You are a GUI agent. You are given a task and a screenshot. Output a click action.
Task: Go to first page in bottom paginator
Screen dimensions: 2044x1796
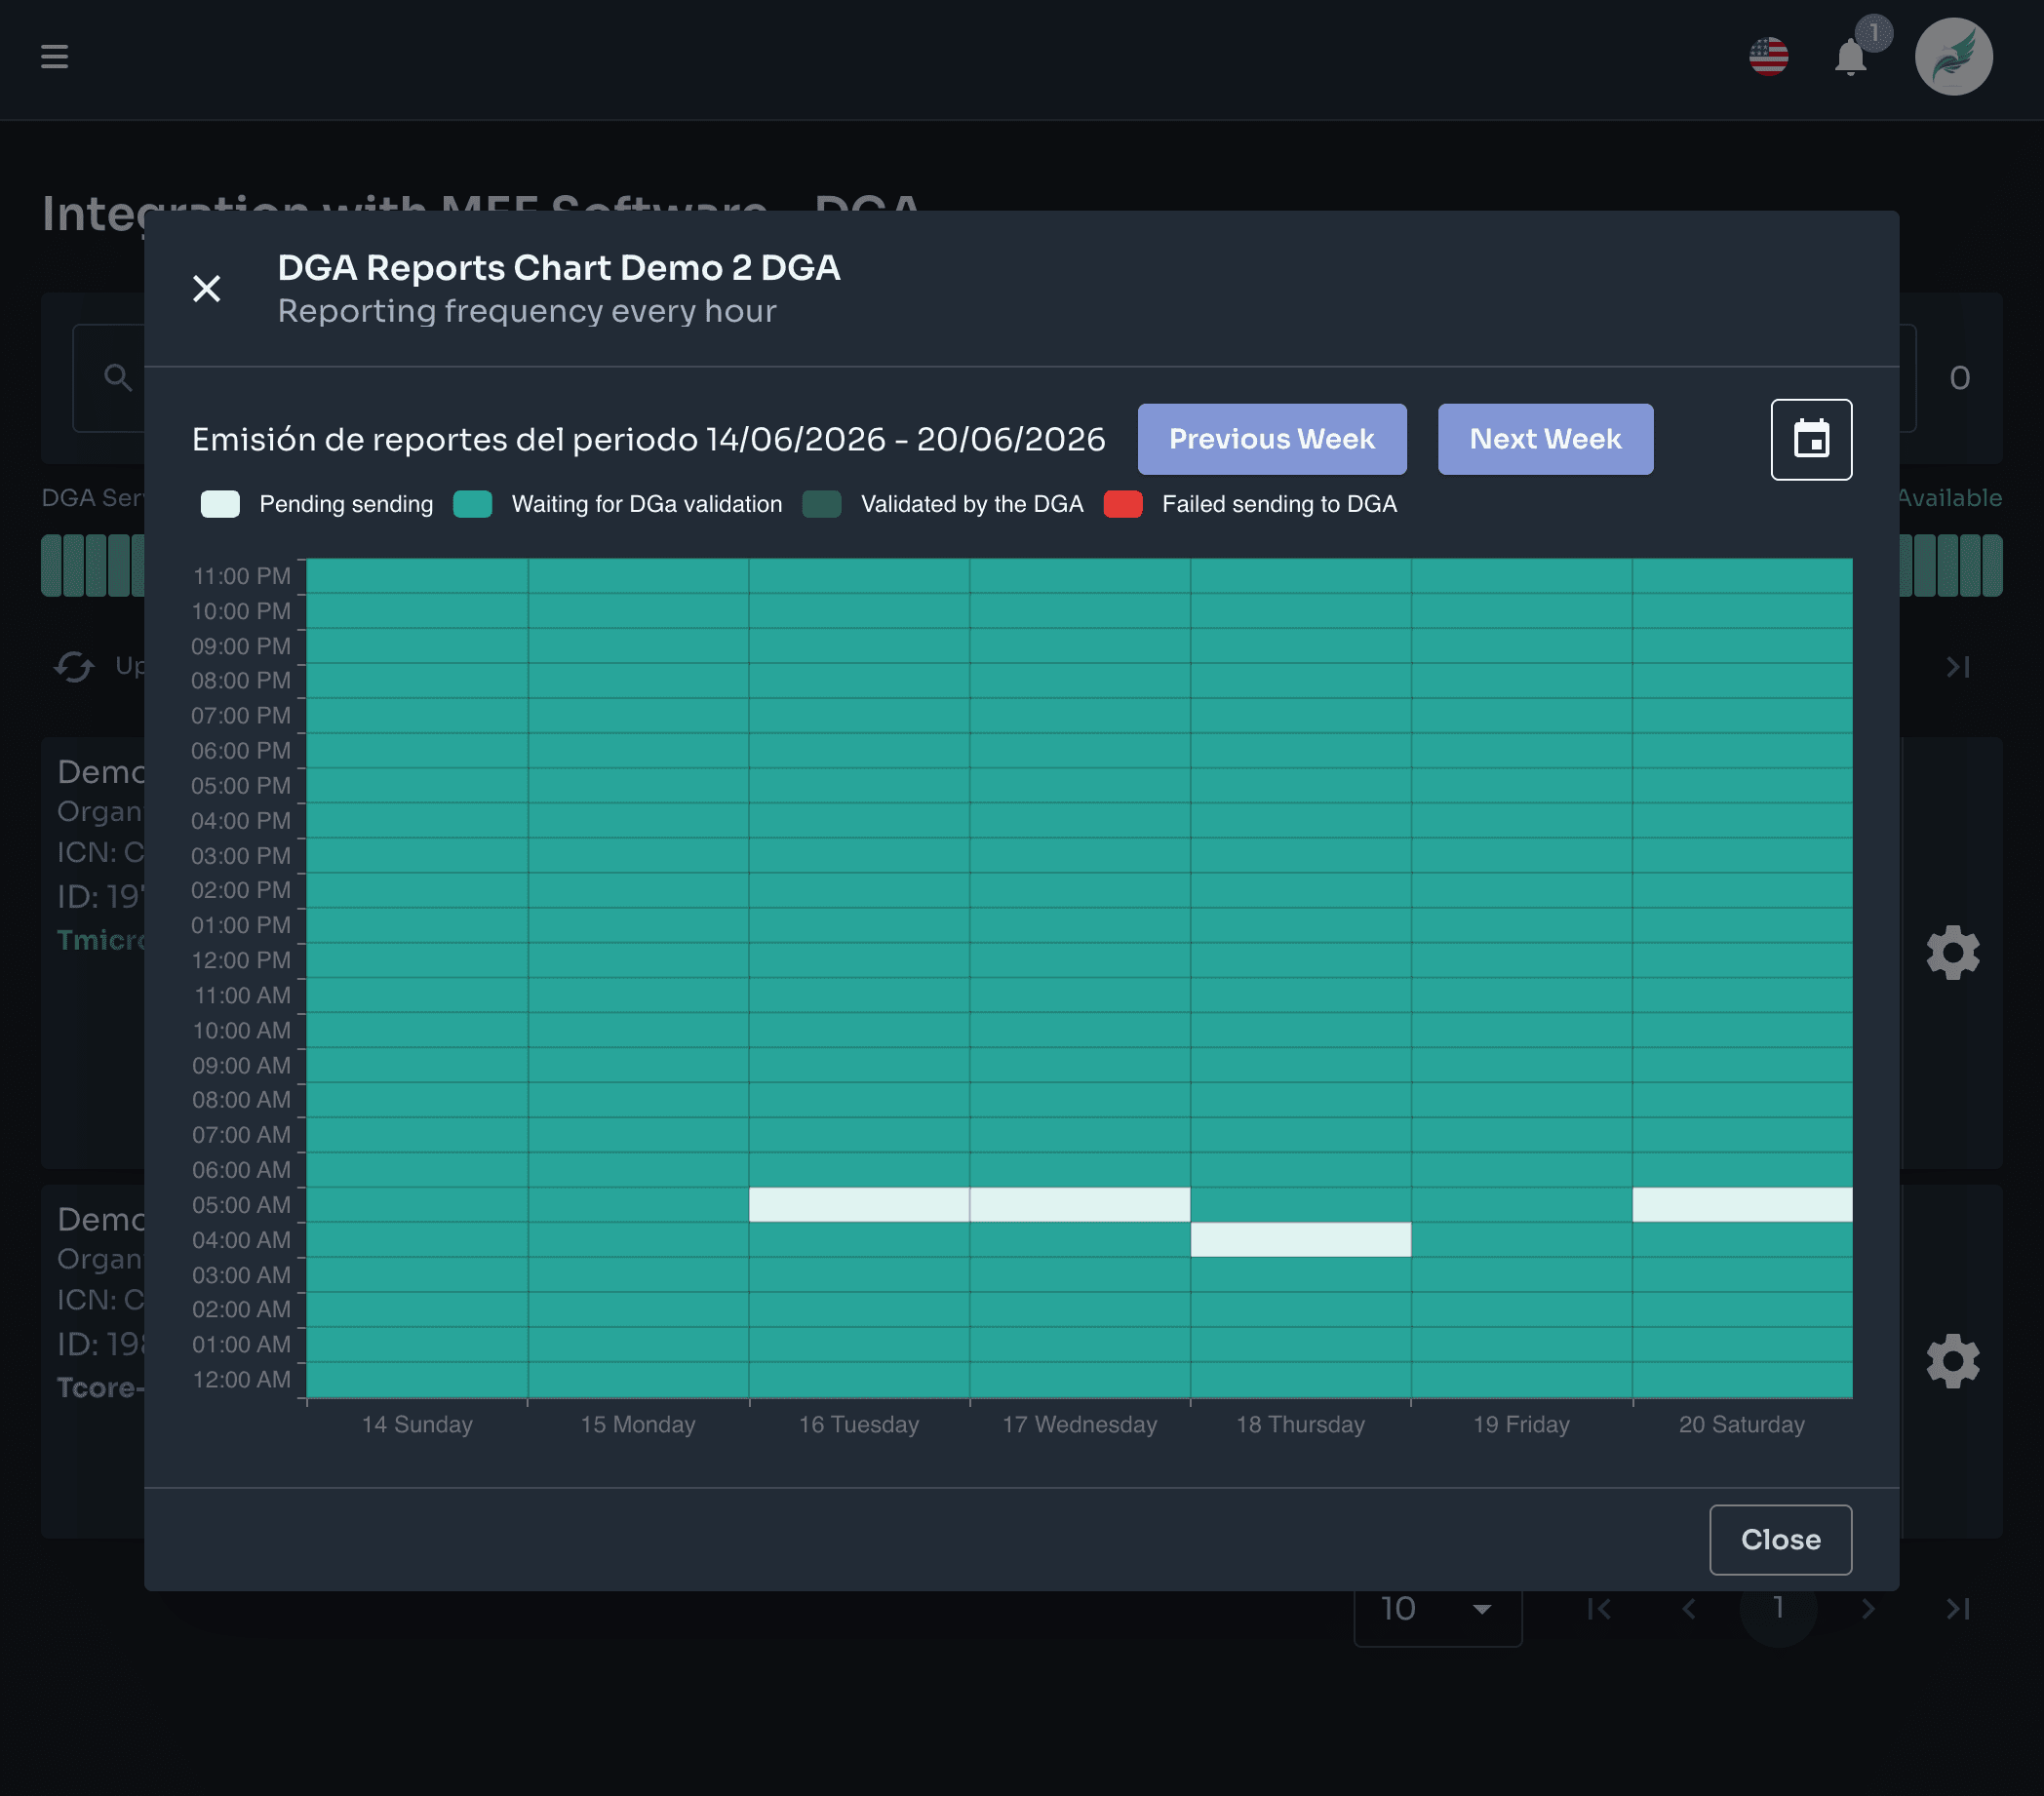coord(1599,1608)
